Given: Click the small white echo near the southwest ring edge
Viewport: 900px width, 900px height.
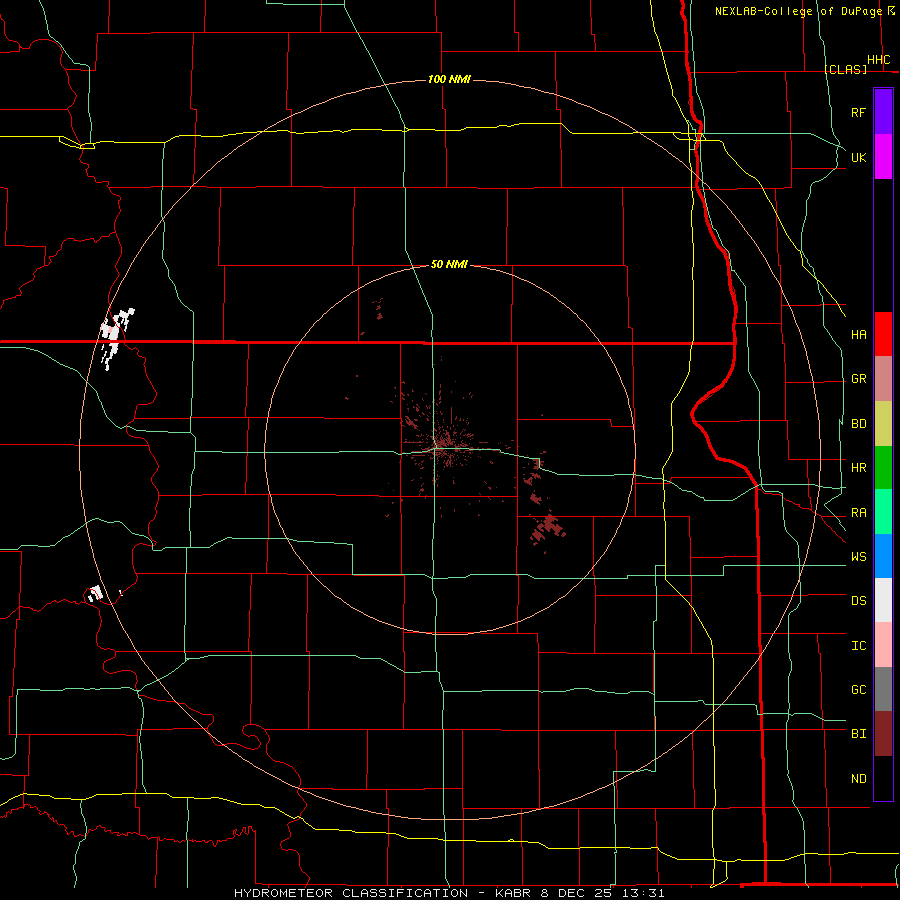Looking at the screenshot, I should (95, 593).
